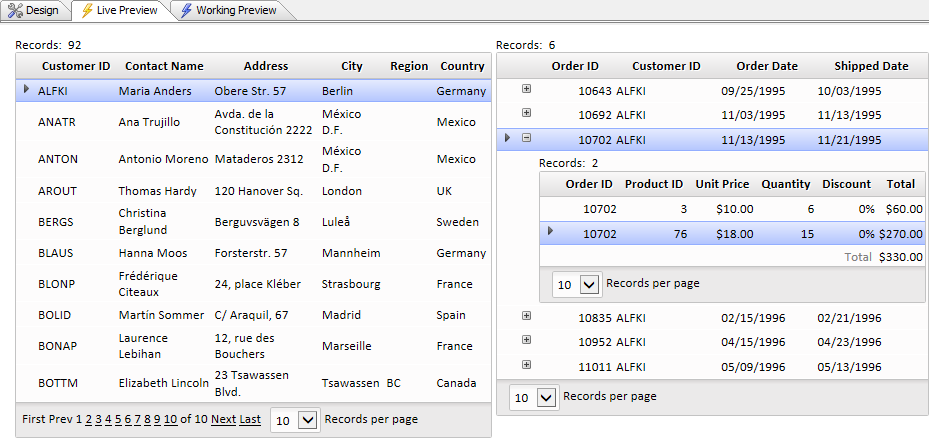Click the Tsawassen city cell

tap(351, 383)
